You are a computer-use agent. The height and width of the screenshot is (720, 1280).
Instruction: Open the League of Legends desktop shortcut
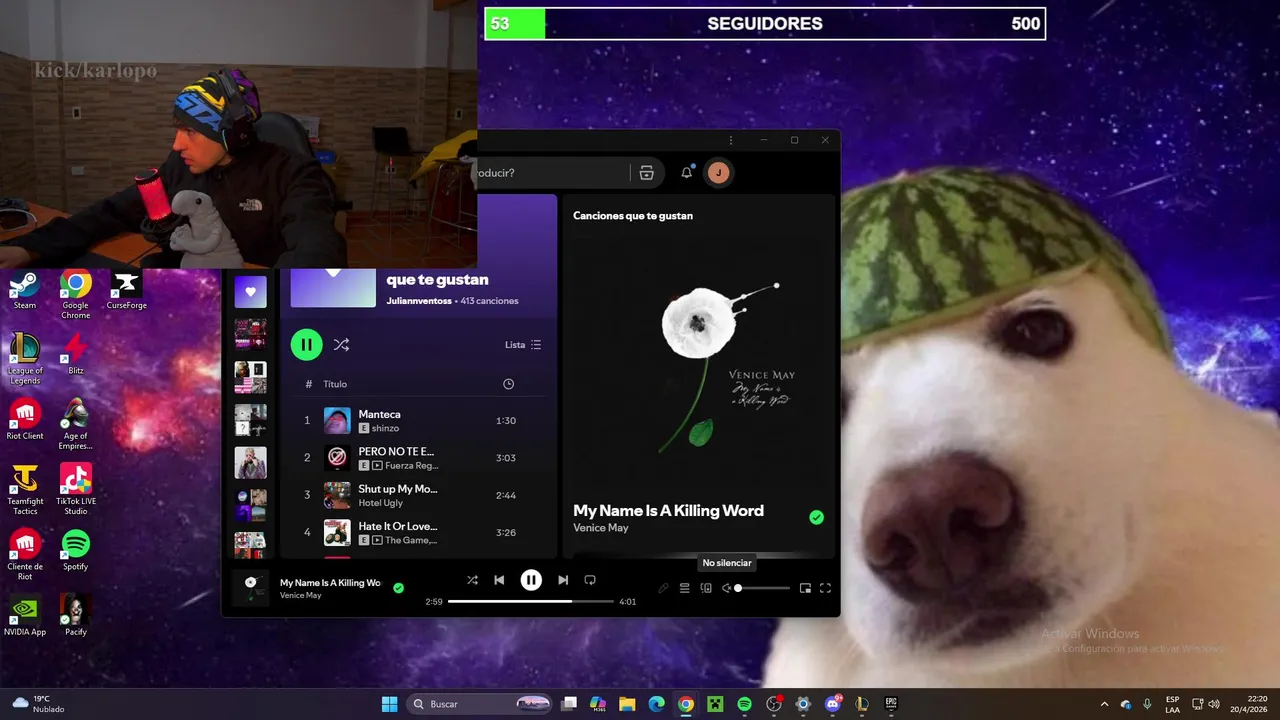coord(25,360)
